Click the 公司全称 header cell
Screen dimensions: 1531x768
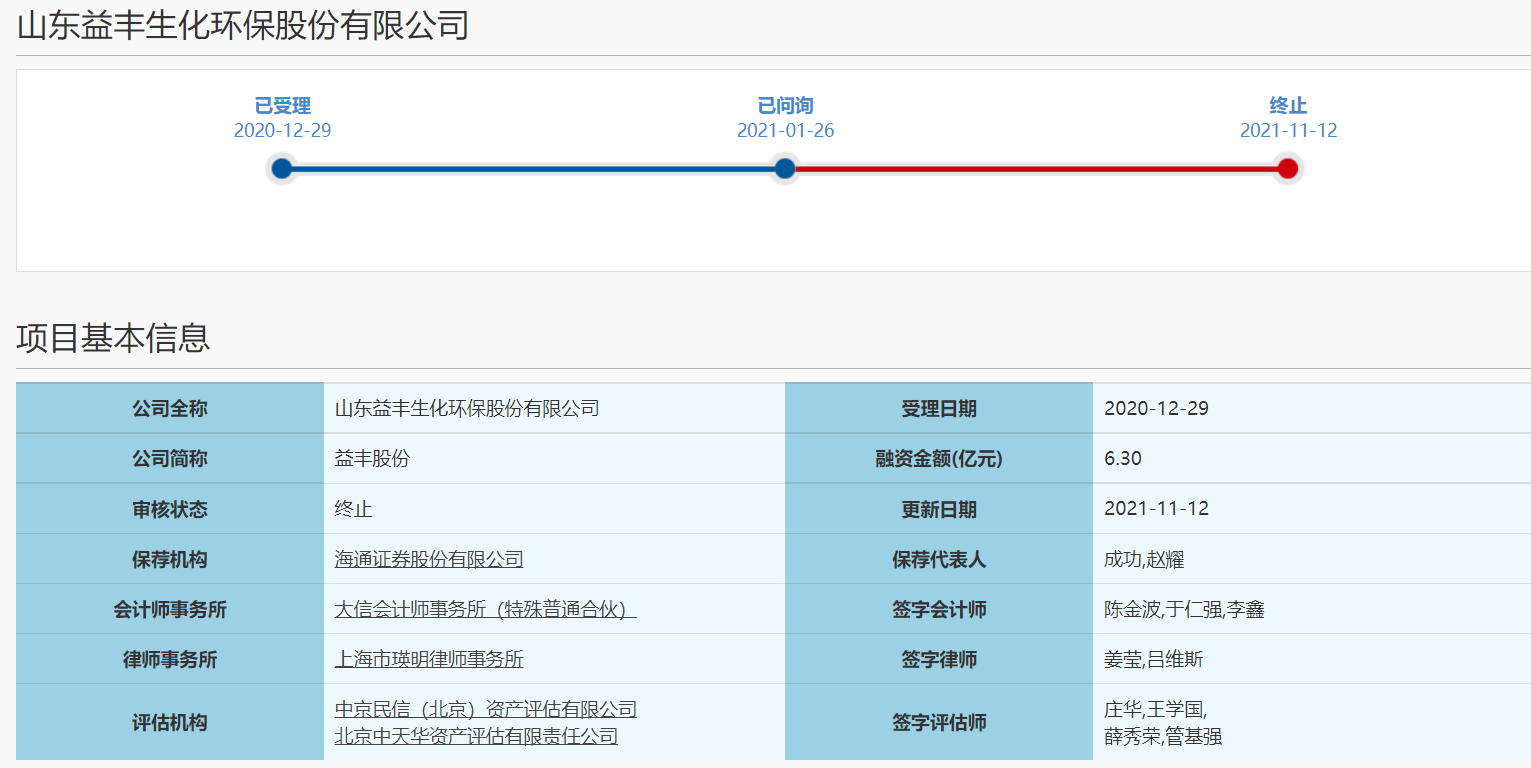coord(170,409)
